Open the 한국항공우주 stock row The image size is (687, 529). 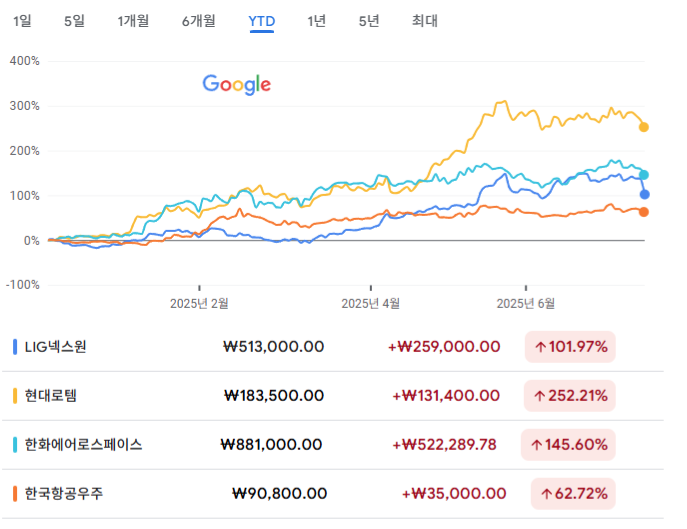pos(333,494)
